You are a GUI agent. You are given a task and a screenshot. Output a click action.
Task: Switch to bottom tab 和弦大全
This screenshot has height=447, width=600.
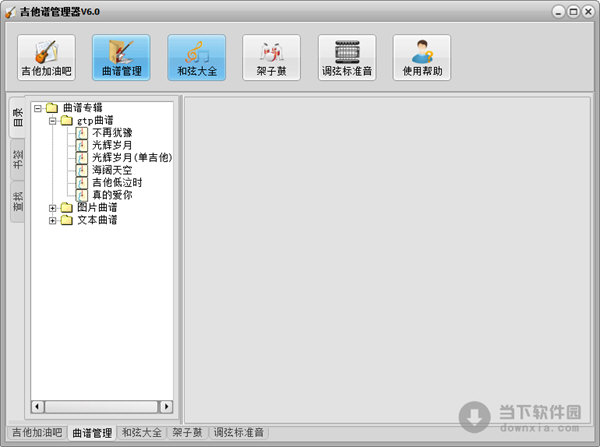click(x=142, y=432)
